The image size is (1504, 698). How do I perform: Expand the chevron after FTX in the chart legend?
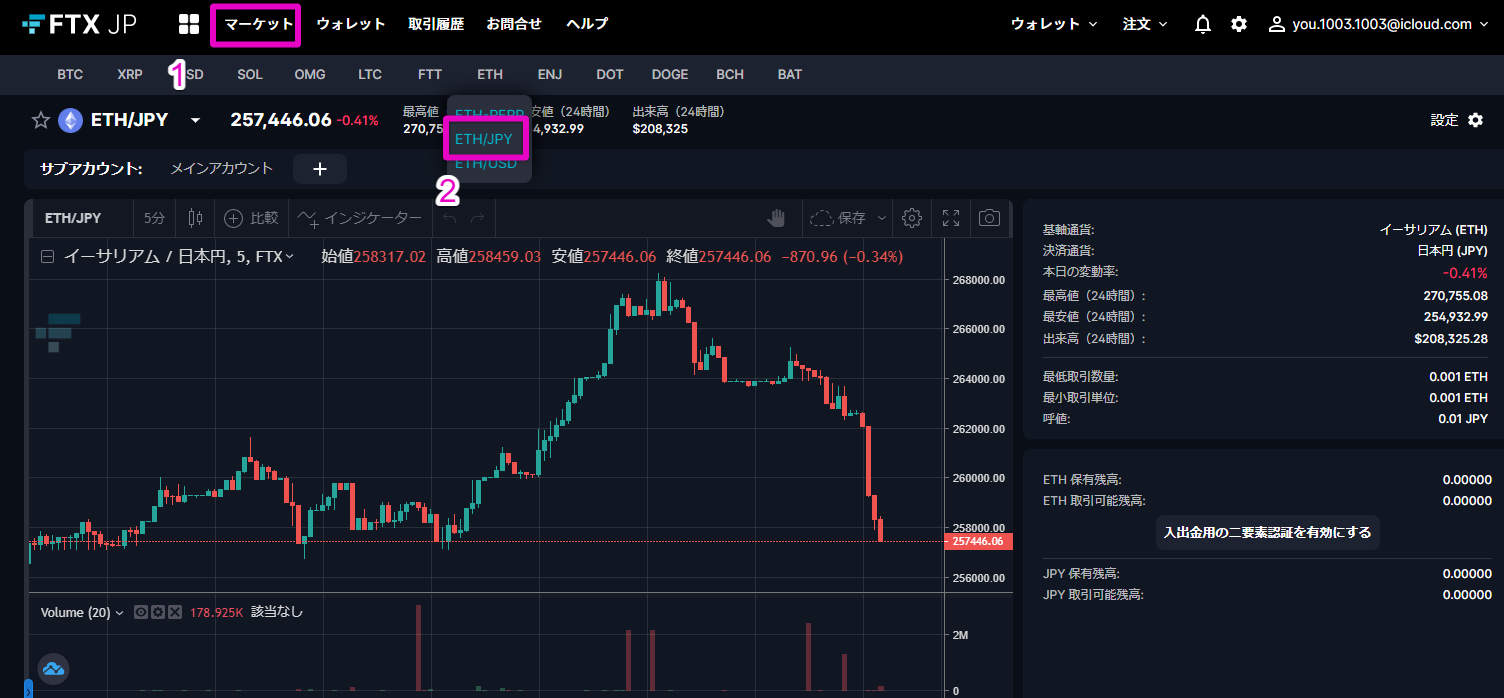click(290, 257)
